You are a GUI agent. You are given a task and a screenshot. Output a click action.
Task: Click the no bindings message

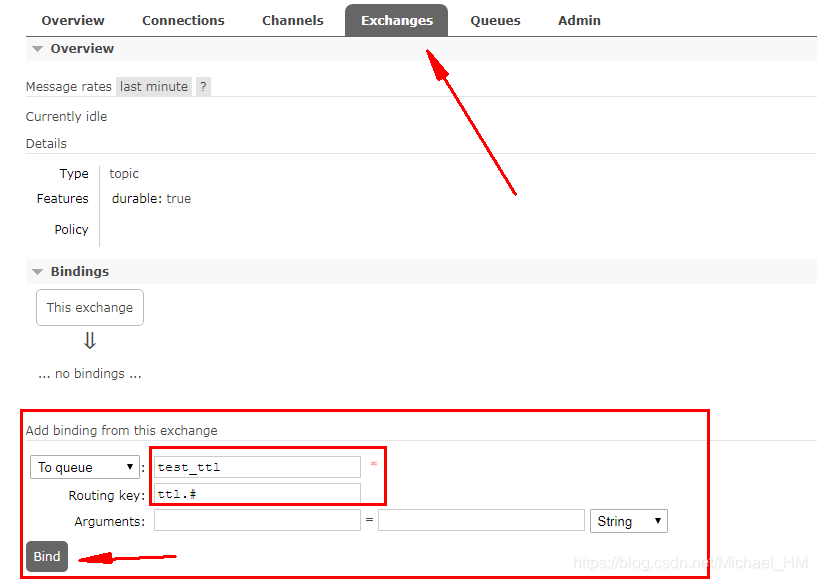coord(90,374)
